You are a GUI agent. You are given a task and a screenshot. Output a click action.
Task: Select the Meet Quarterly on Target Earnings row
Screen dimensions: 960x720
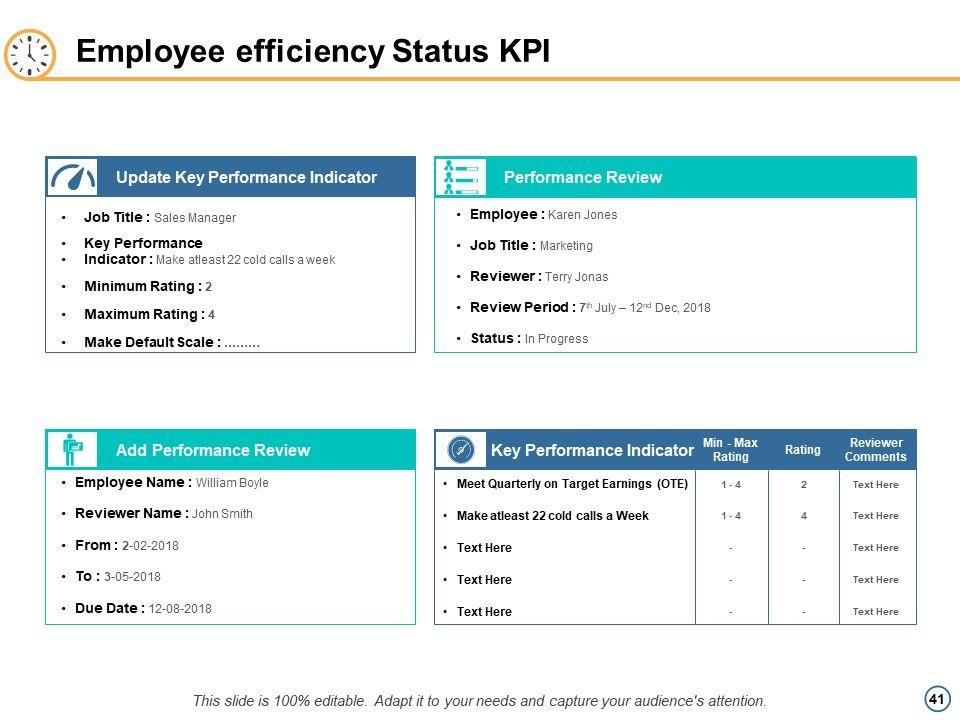[x=572, y=484]
